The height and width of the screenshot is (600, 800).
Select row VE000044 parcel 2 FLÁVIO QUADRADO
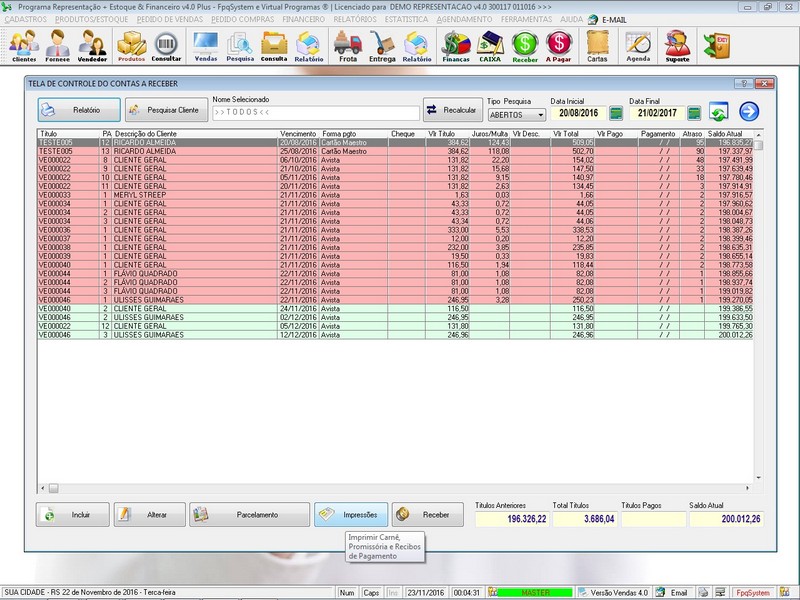click(x=395, y=282)
